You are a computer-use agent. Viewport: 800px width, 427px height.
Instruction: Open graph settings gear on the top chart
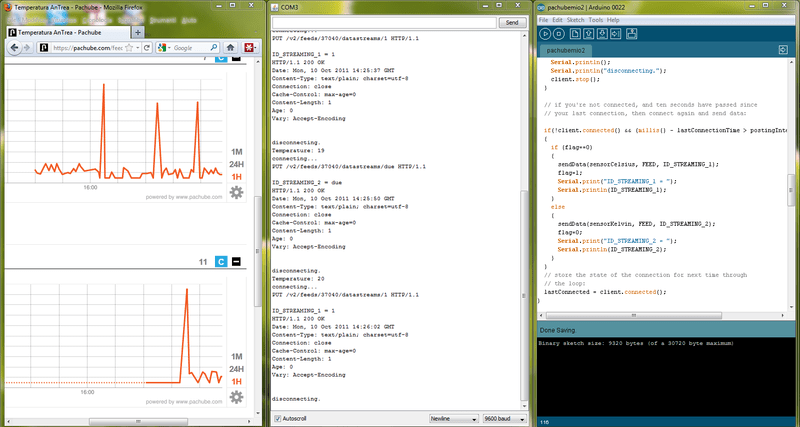237,193
